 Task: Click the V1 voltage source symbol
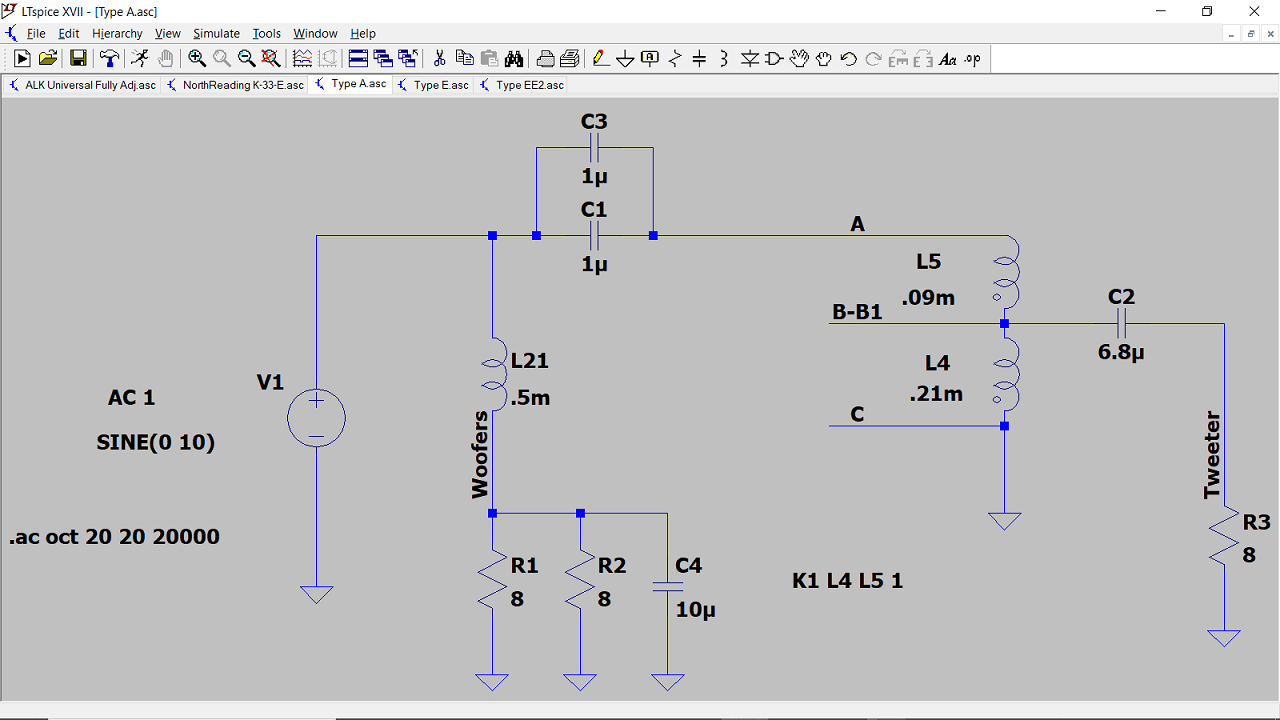click(316, 418)
